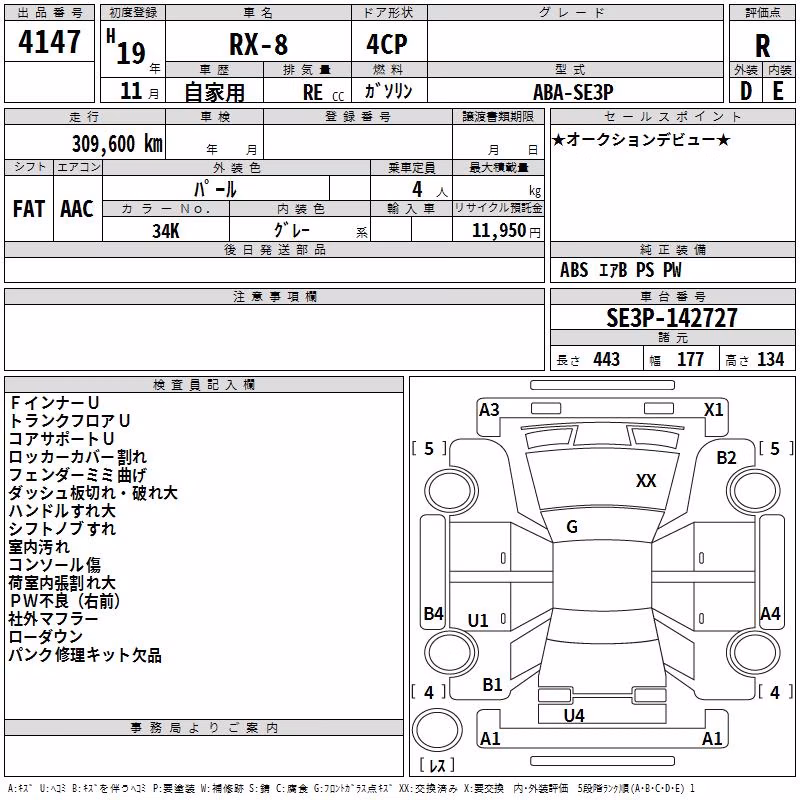
Task: Click height value 134
Action: click(770, 360)
